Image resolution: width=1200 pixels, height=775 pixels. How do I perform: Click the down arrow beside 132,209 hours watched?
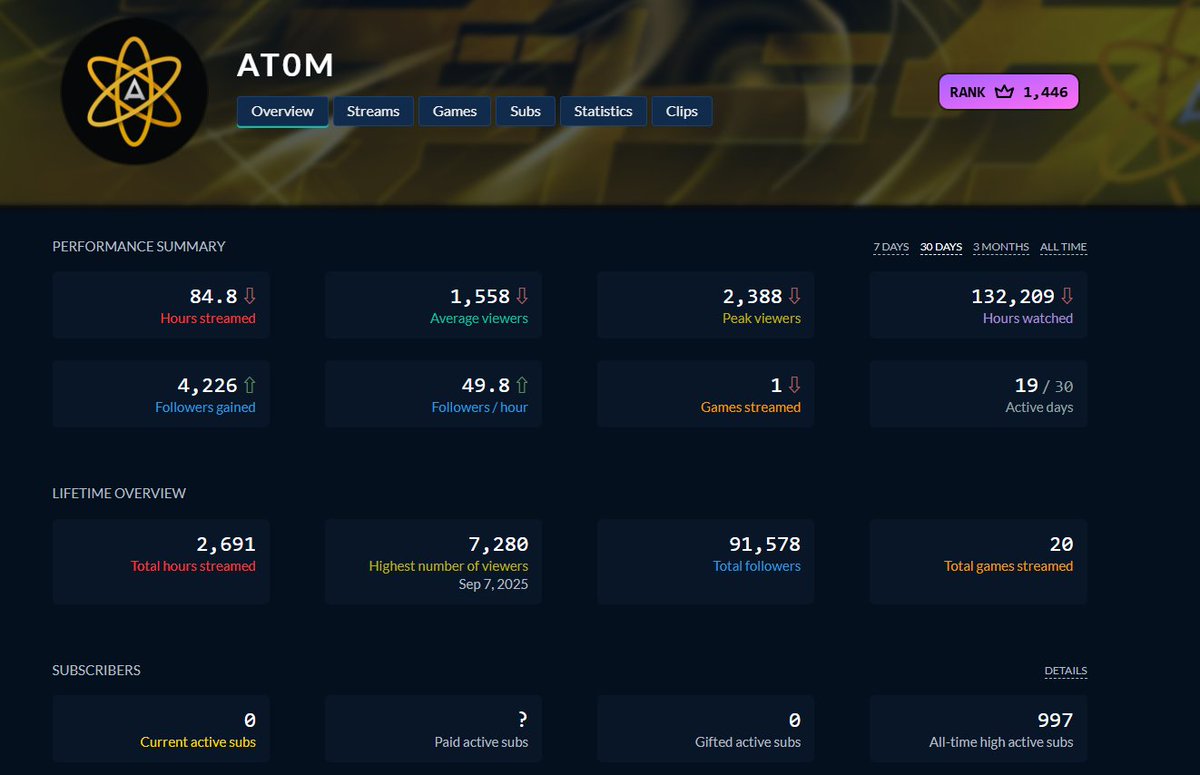[1067, 296]
